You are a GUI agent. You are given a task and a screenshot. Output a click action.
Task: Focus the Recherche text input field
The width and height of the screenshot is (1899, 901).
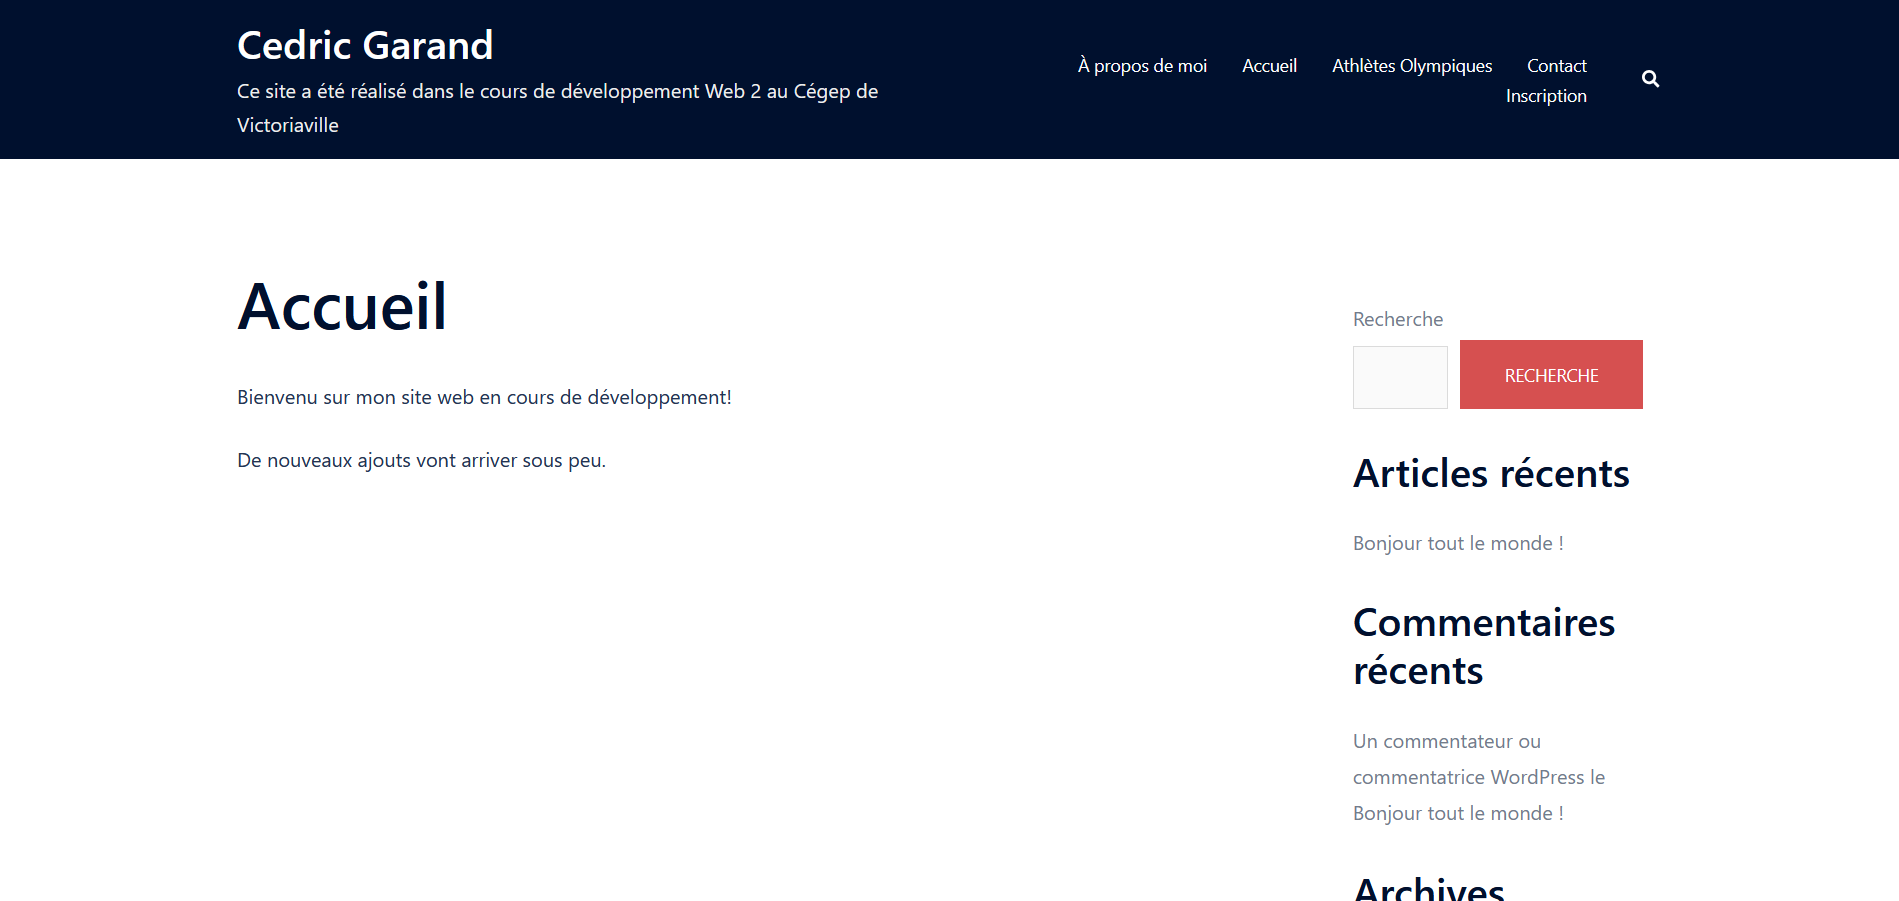point(1399,377)
